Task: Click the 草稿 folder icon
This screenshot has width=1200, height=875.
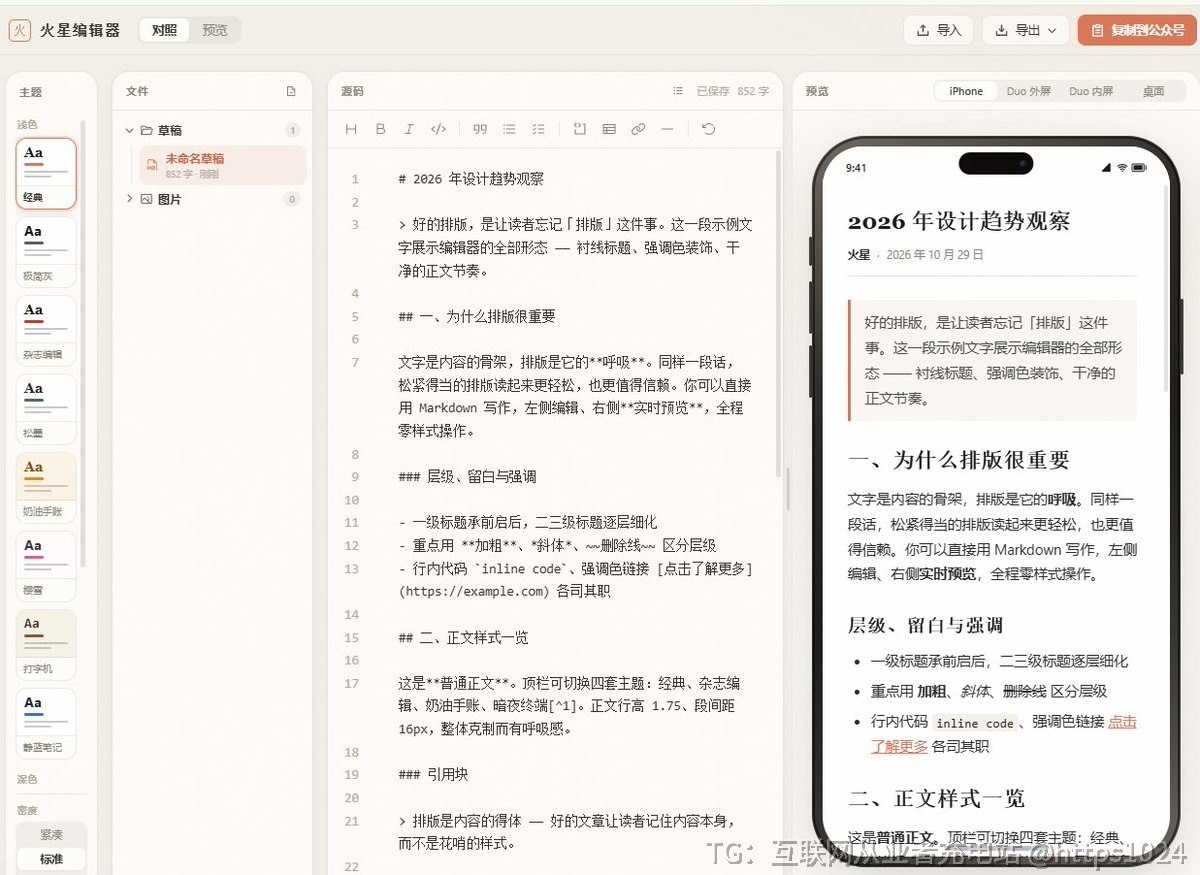Action: tap(146, 130)
